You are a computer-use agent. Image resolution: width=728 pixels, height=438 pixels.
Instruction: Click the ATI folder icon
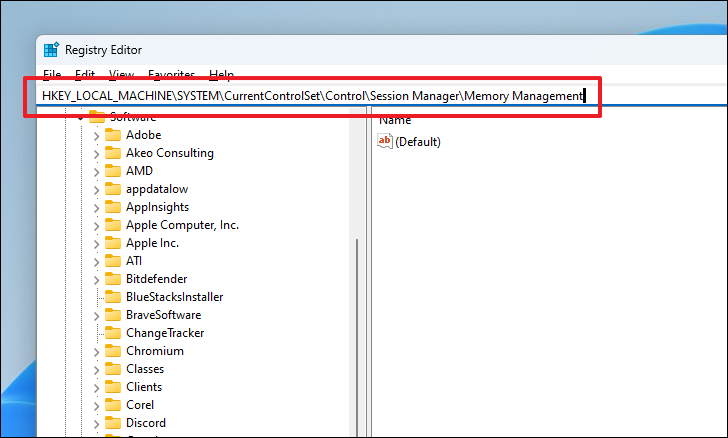coord(113,261)
